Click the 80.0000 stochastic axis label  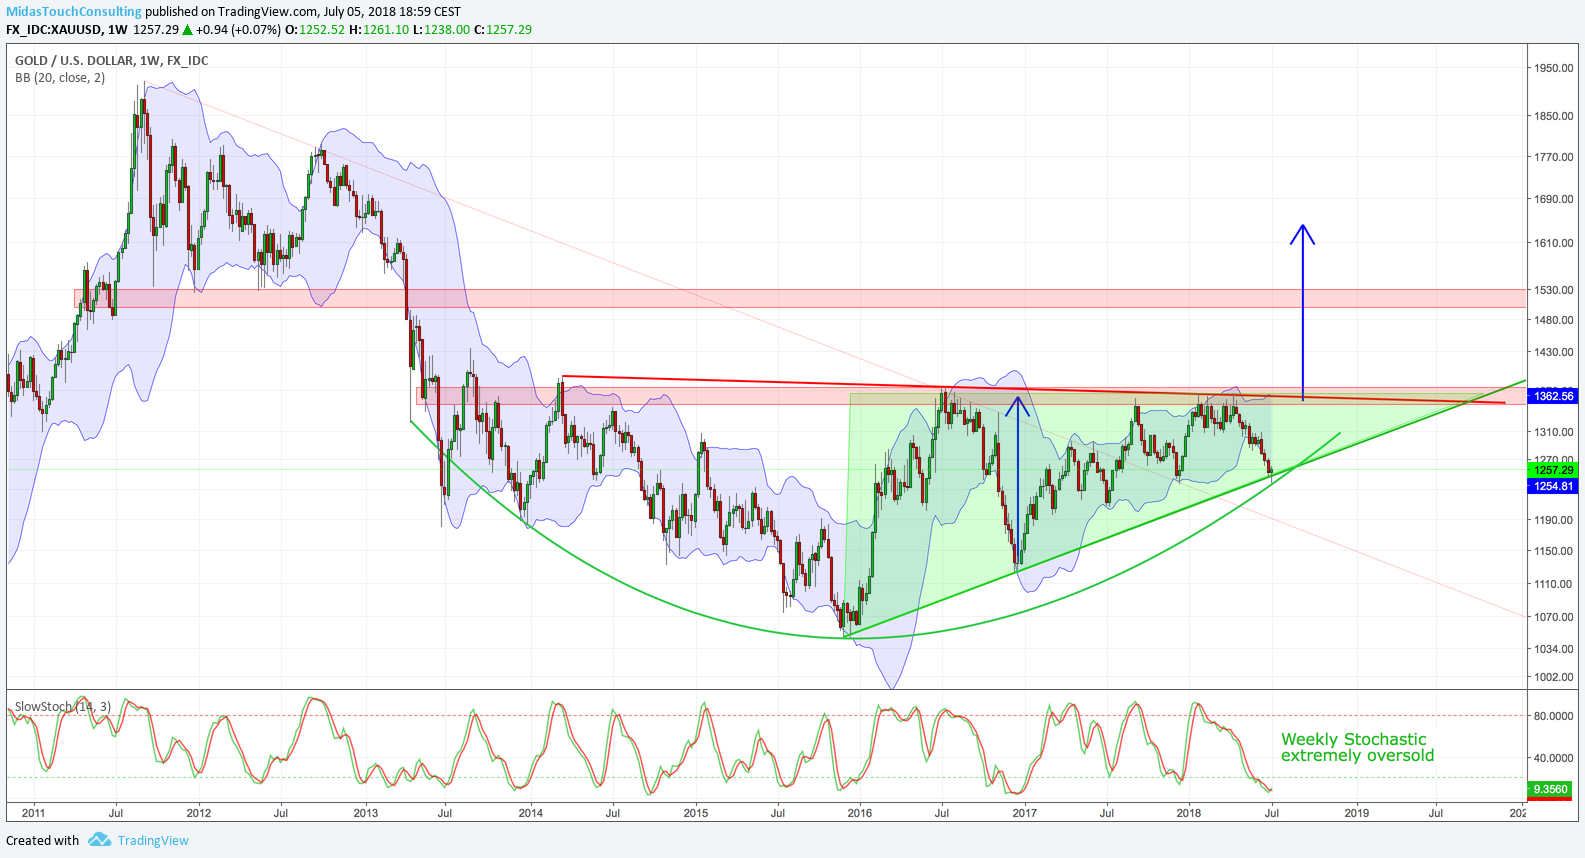1553,716
